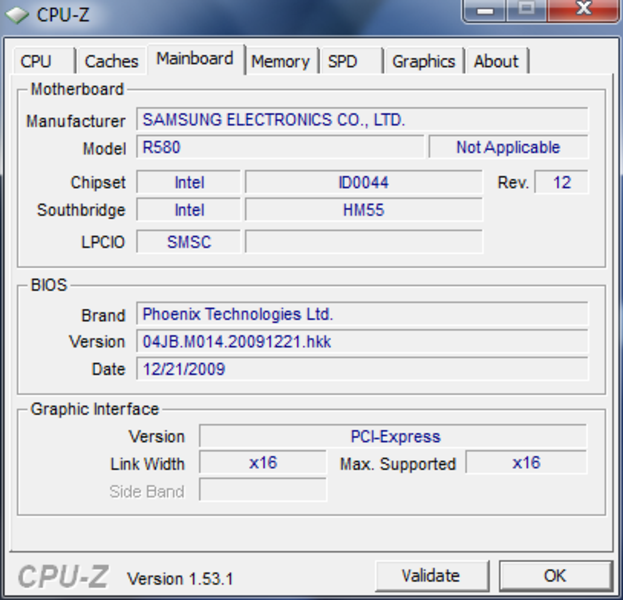Image resolution: width=623 pixels, height=600 pixels.
Task: Minimize the CPU-Z window
Action: coord(485,10)
